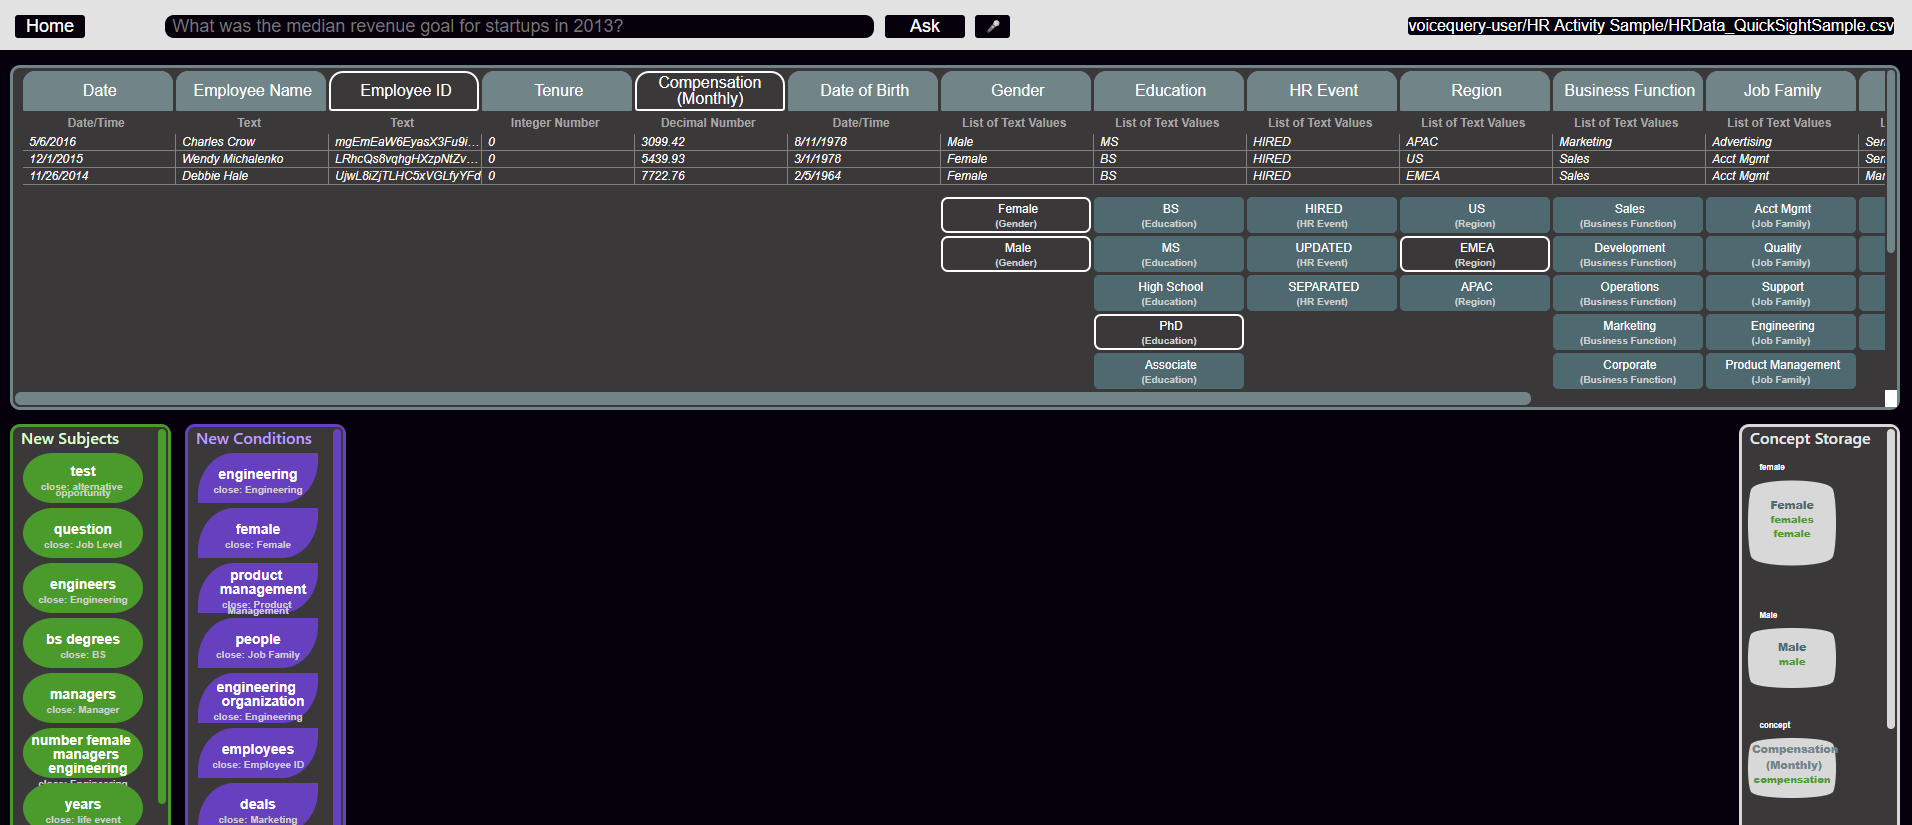The height and width of the screenshot is (825, 1912).
Task: Click the horizontal scrollbar under the data table
Action: tap(772, 399)
